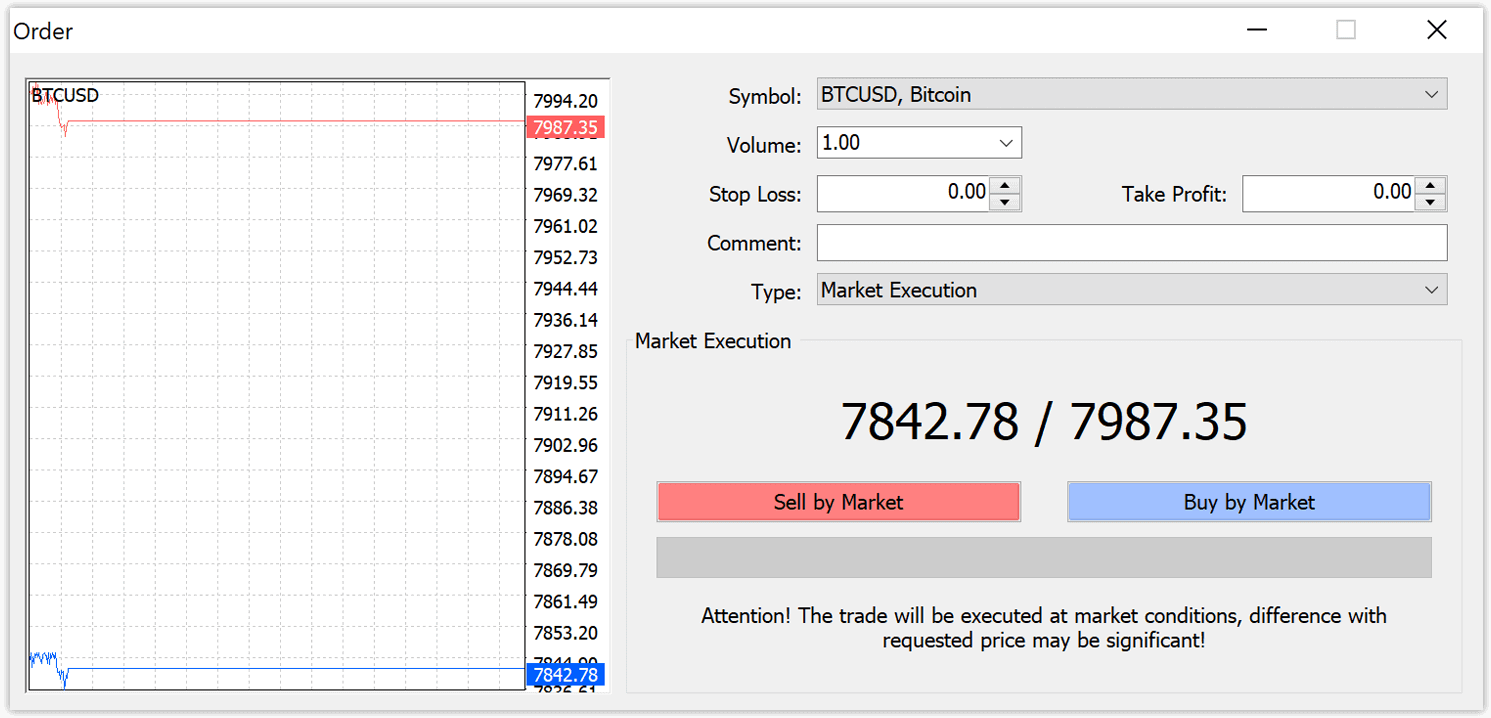
Task: Click the Buy by Market button
Action: click(1249, 501)
